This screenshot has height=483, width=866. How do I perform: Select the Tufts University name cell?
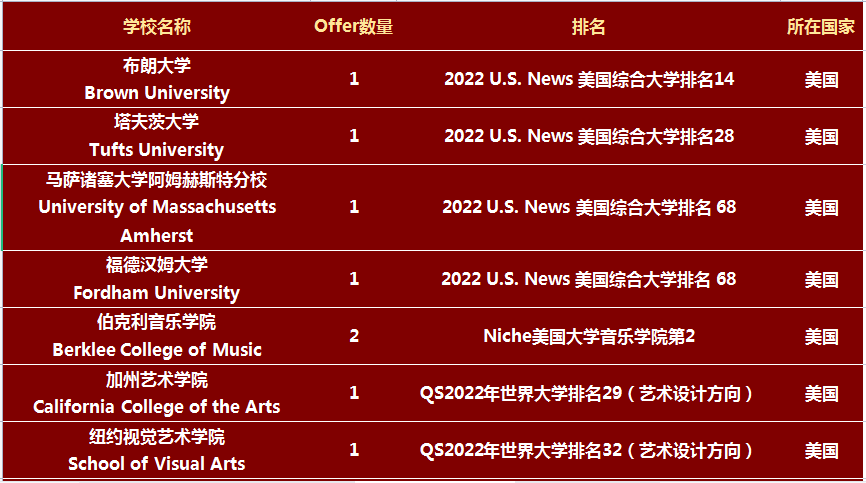coord(157,136)
